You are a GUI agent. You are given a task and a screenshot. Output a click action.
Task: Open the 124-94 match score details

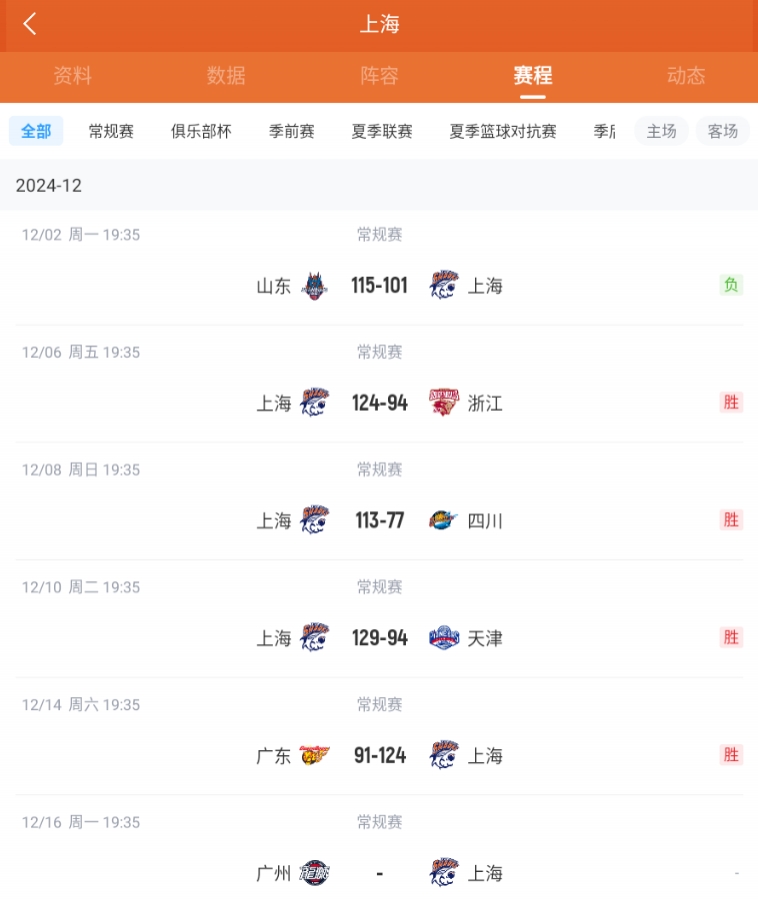click(380, 403)
